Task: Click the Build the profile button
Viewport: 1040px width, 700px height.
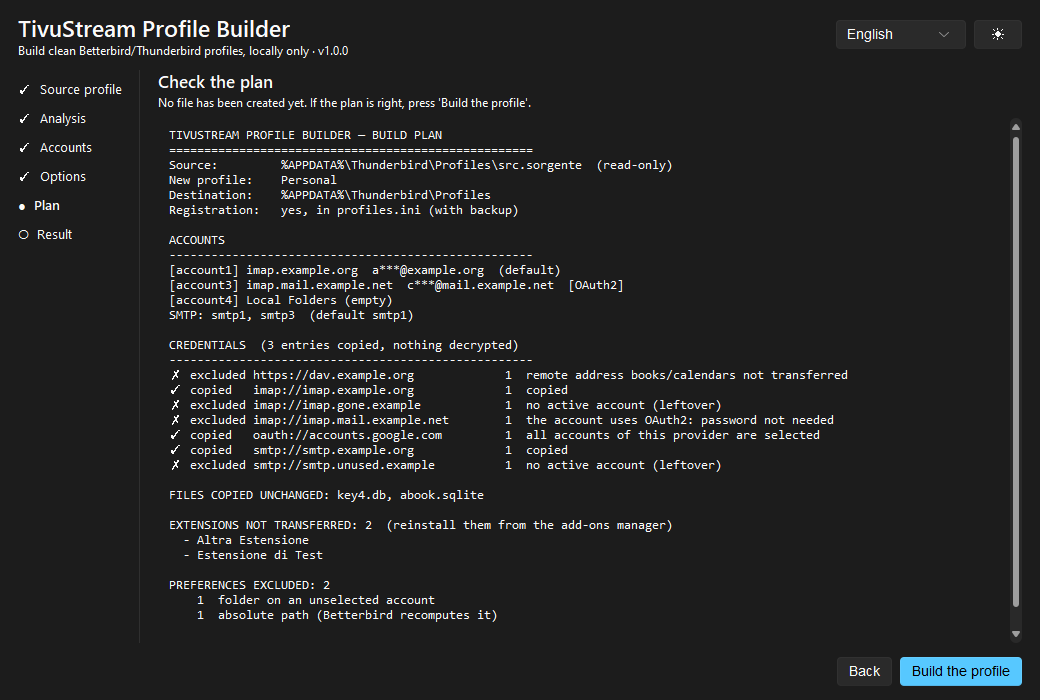Action: point(960,671)
